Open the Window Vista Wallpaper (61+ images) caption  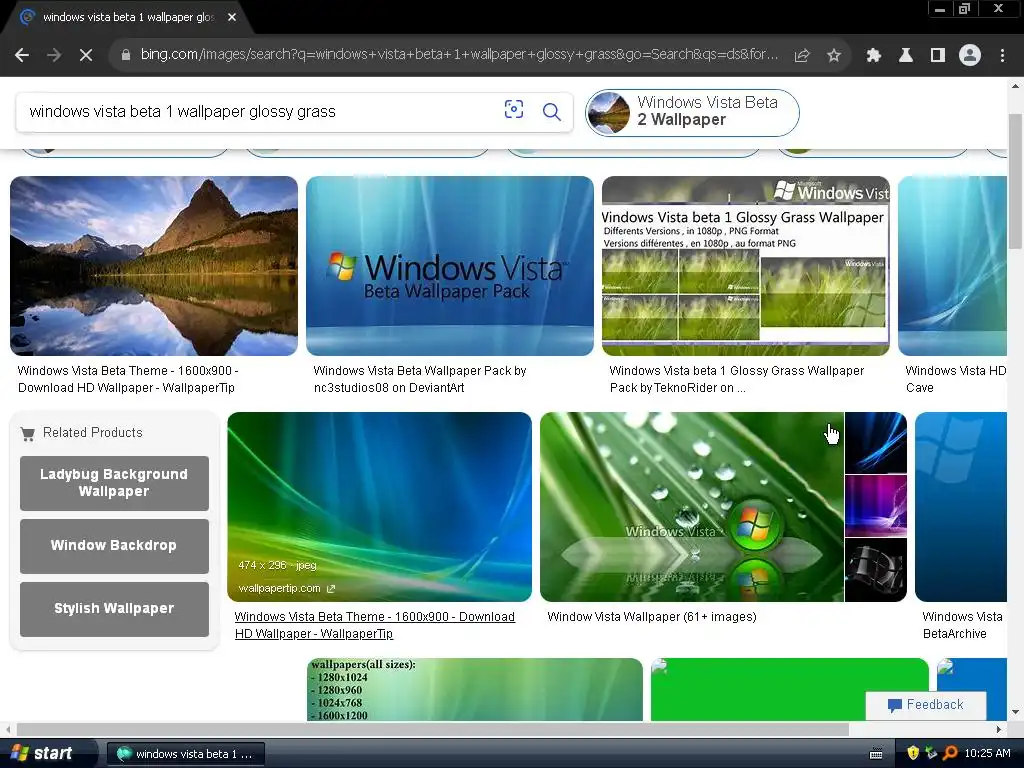(652, 616)
